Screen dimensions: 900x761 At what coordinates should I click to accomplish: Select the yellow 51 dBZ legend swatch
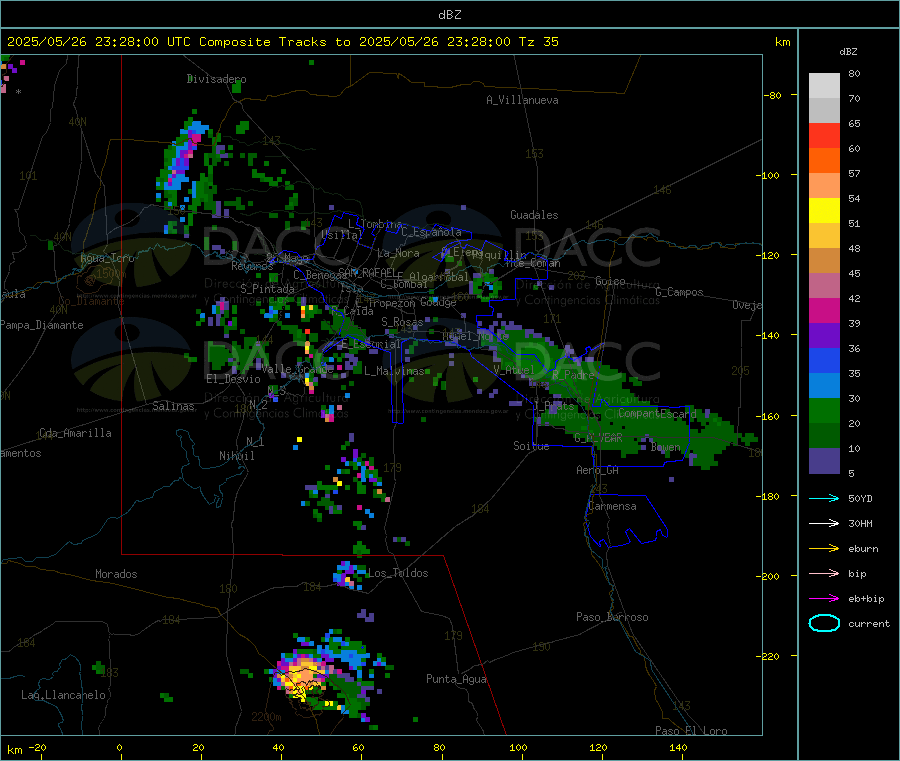pyautogui.click(x=824, y=211)
